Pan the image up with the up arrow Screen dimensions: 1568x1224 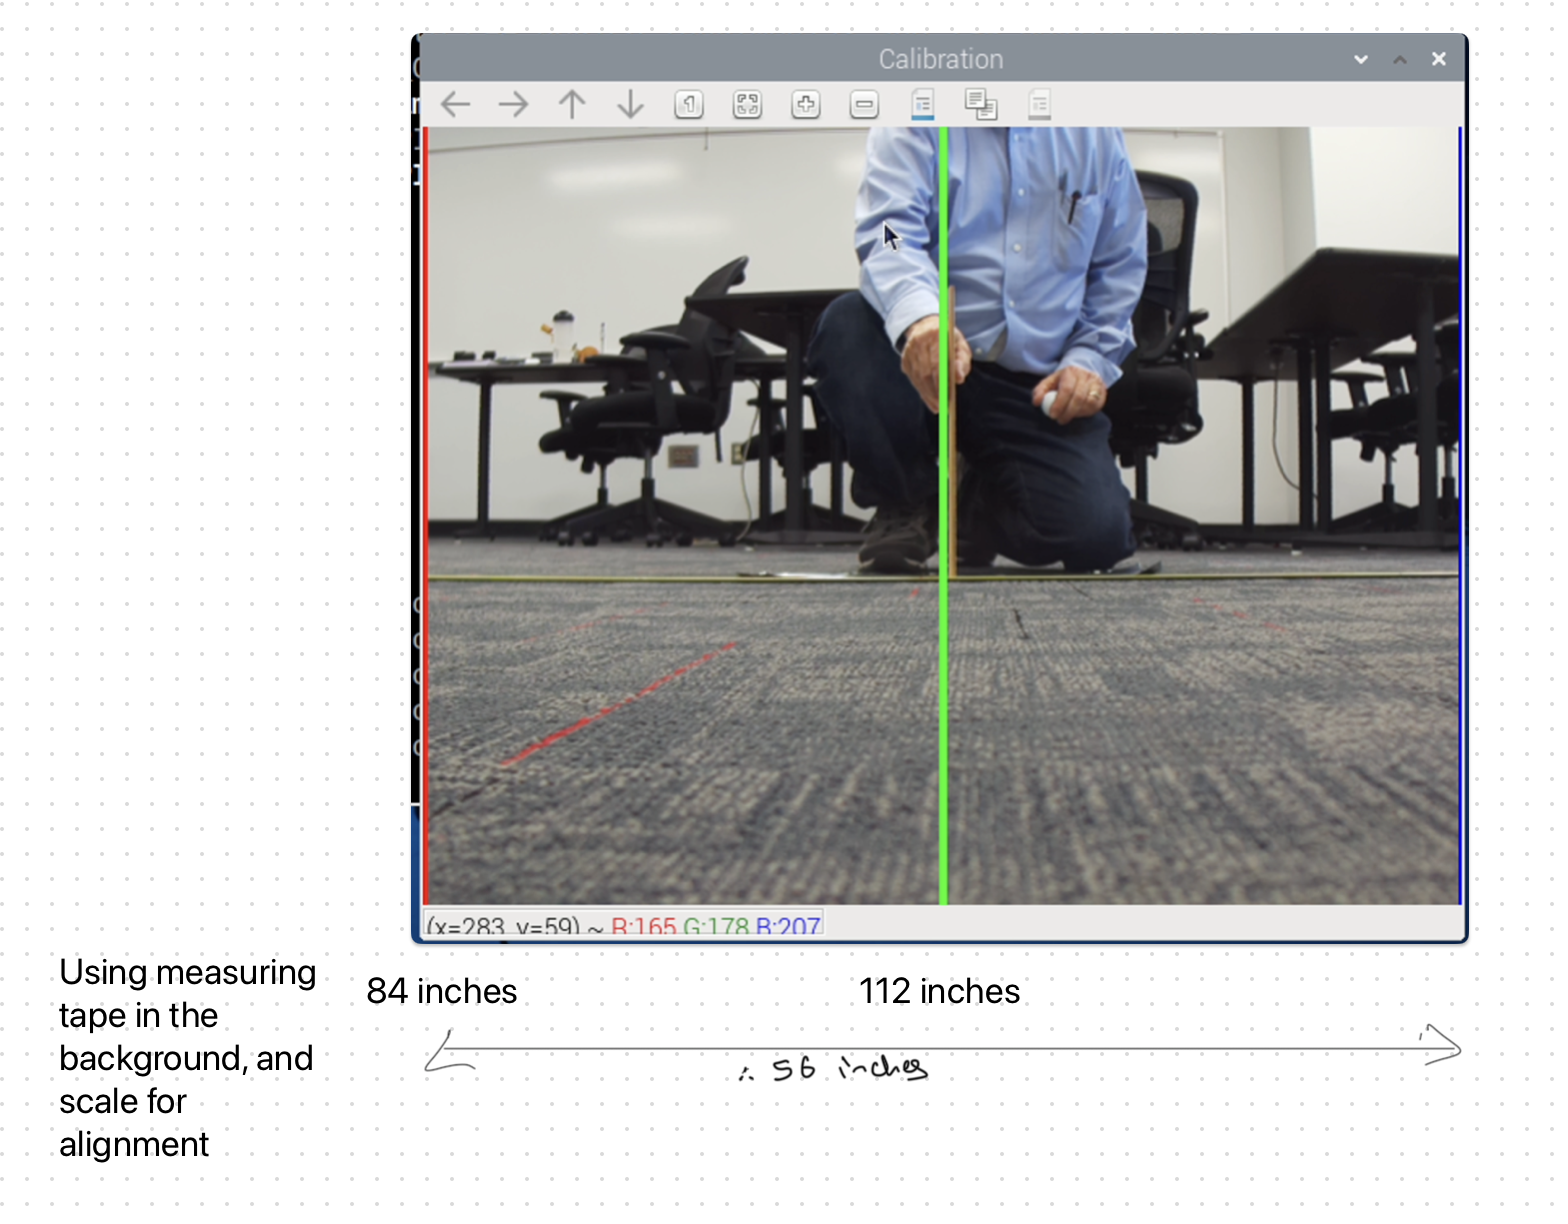pyautogui.click(x=572, y=104)
